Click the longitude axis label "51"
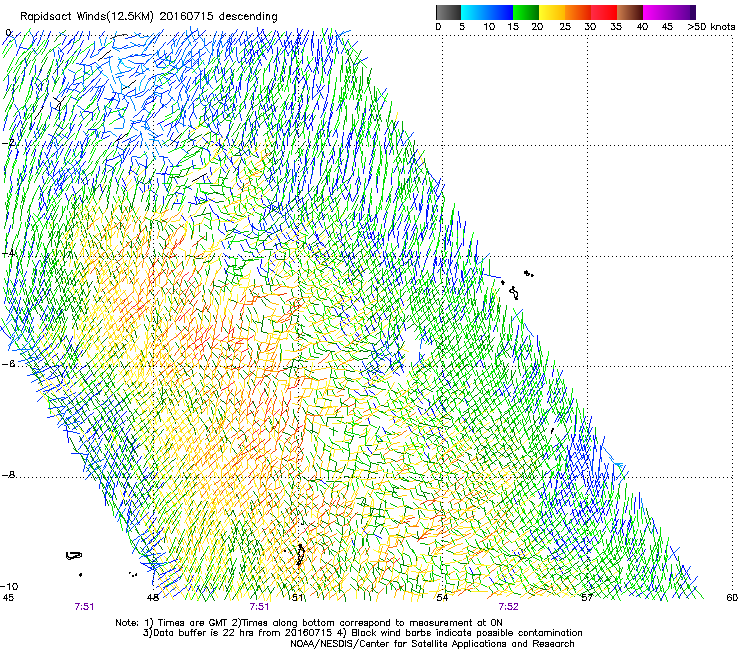 click(297, 597)
